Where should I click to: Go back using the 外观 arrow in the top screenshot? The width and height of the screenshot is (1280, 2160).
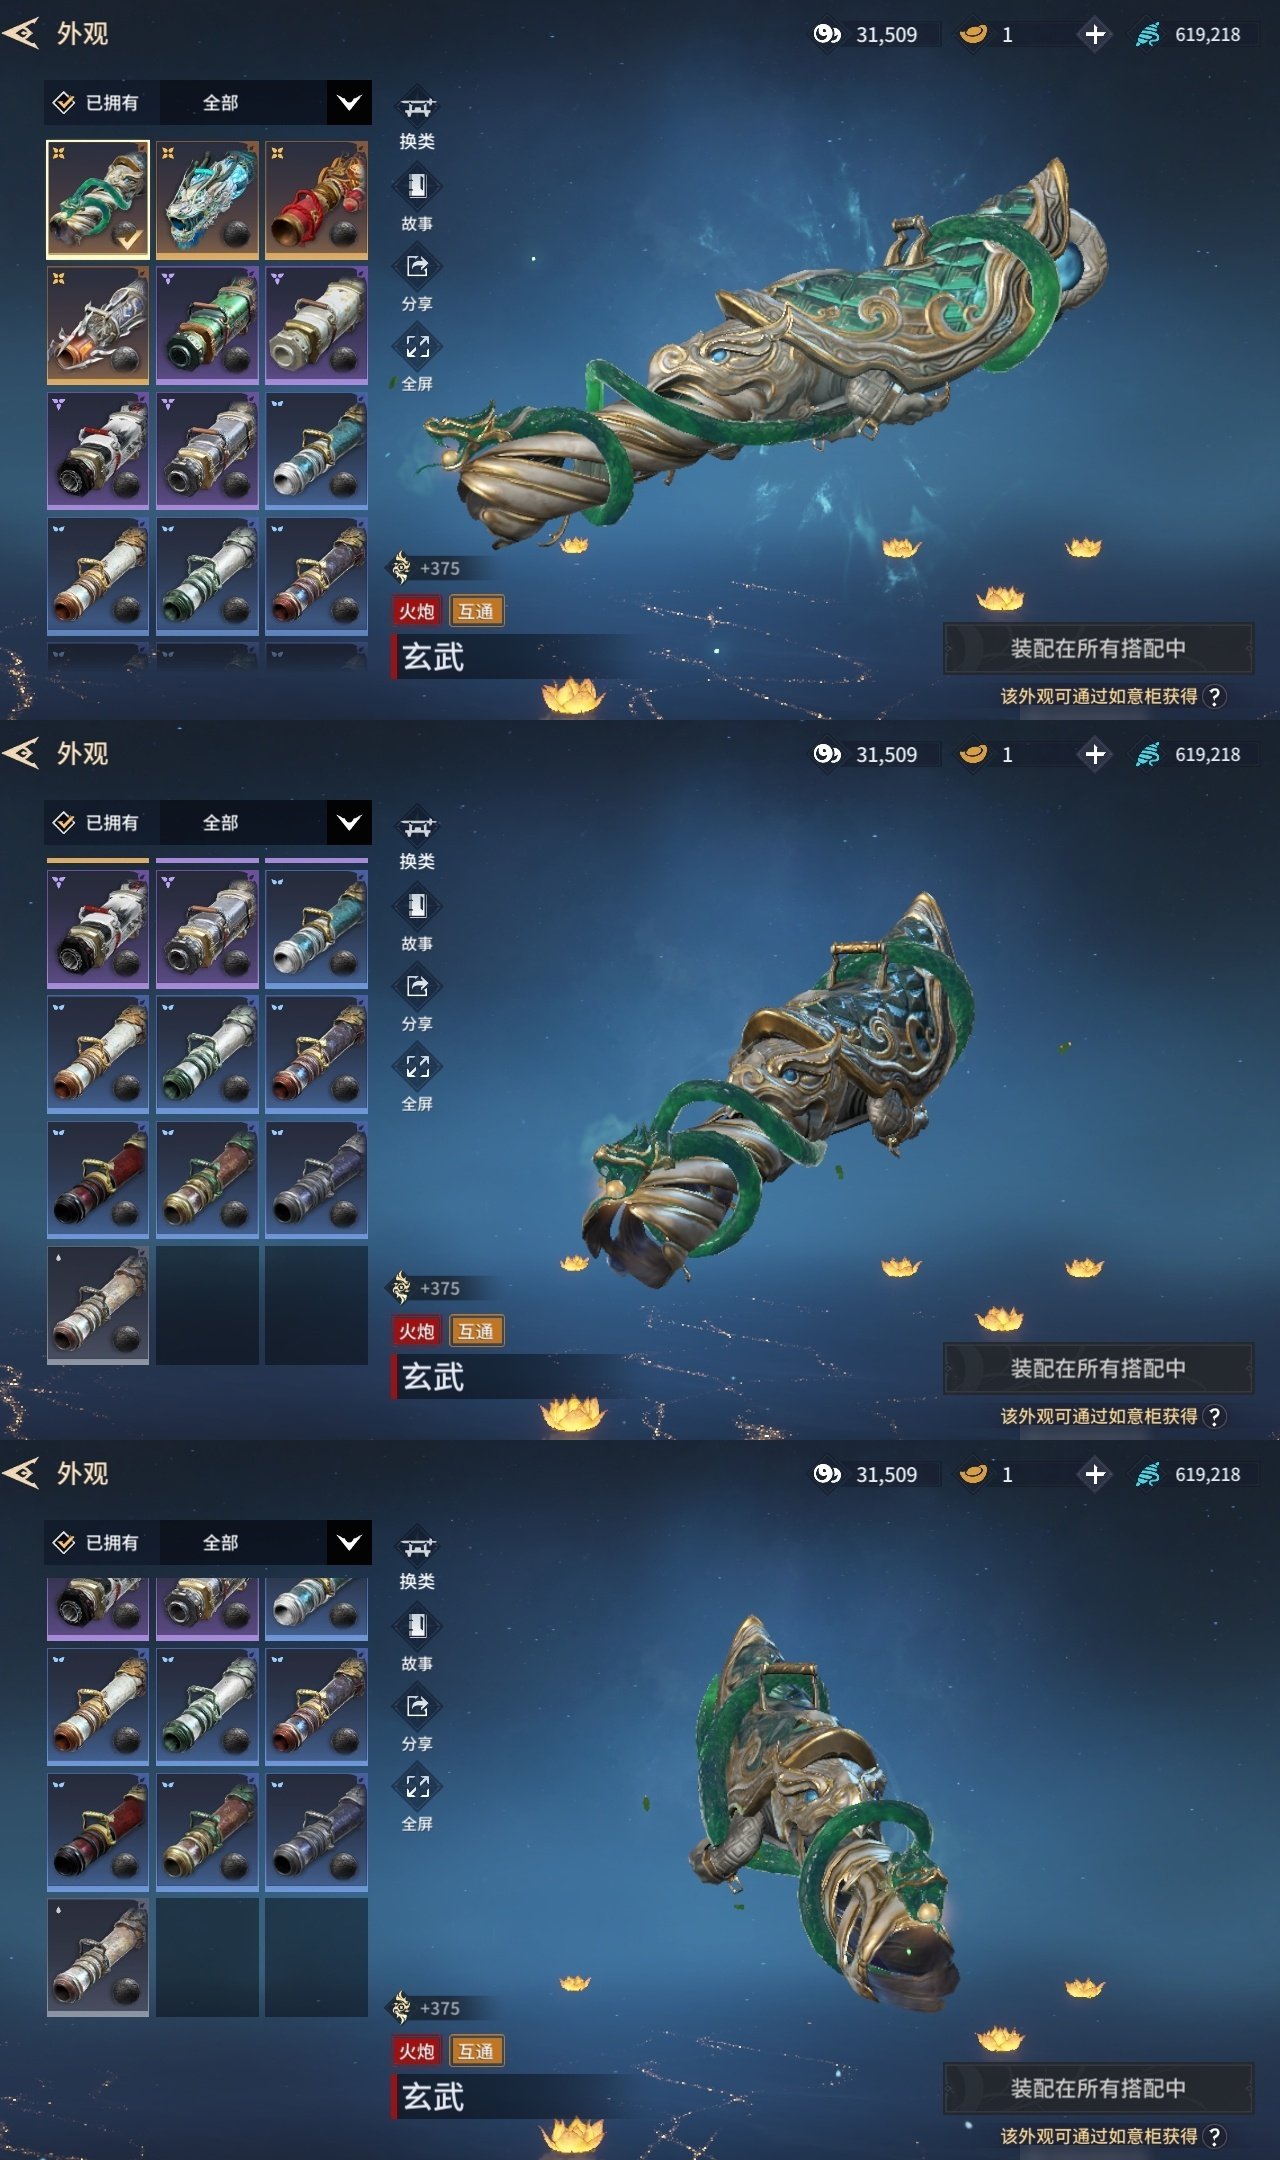tap(21, 34)
